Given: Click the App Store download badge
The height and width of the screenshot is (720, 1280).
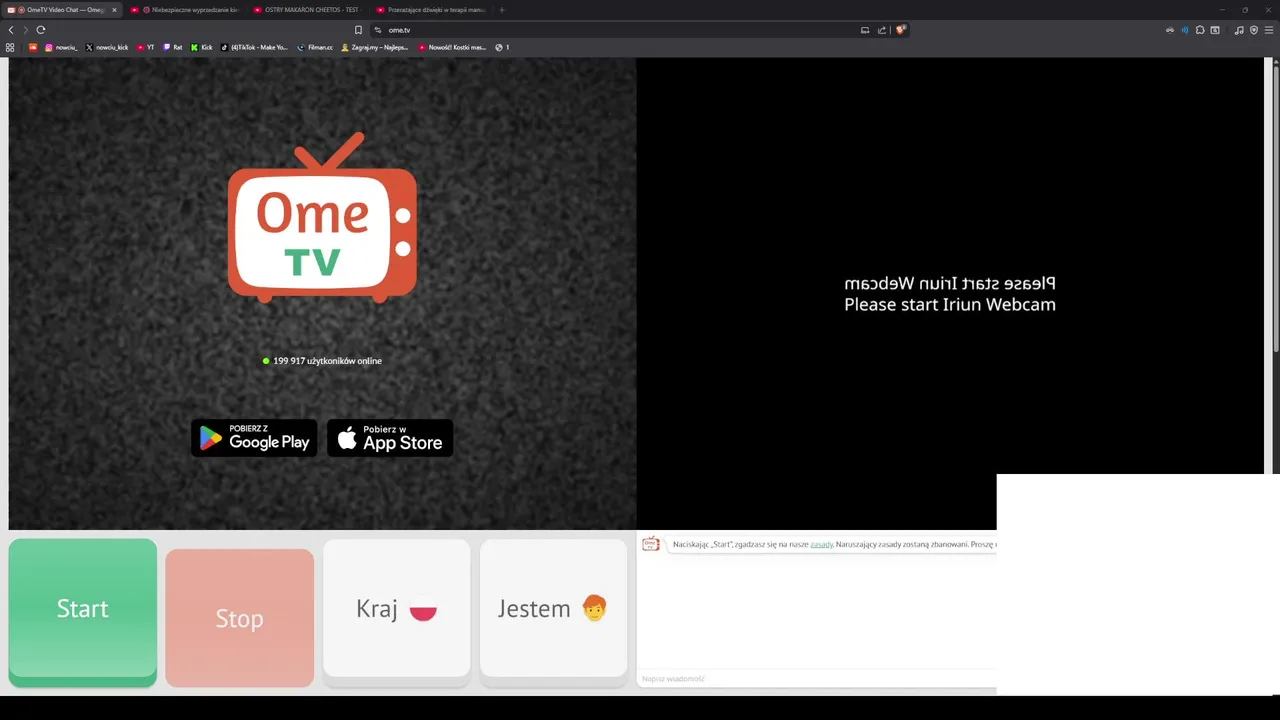Looking at the screenshot, I should pyautogui.click(x=390, y=438).
